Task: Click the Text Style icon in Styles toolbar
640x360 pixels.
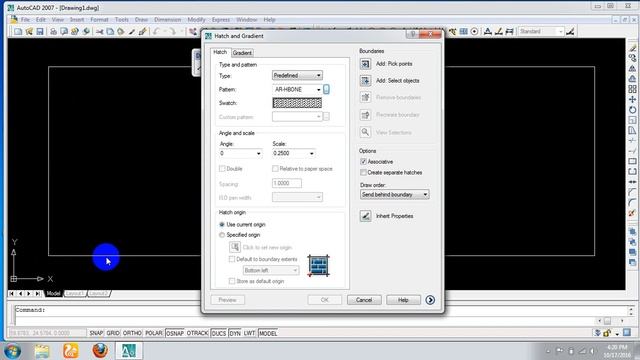Action: click(x=487, y=31)
